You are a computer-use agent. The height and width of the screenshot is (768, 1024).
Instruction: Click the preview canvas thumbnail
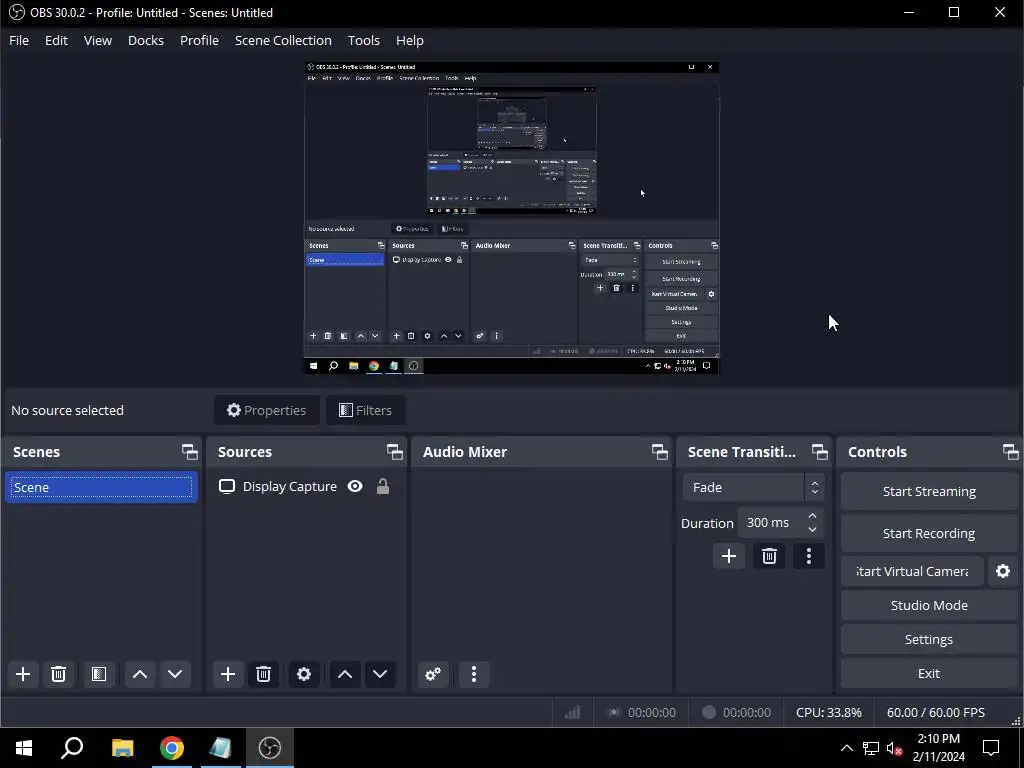point(512,217)
